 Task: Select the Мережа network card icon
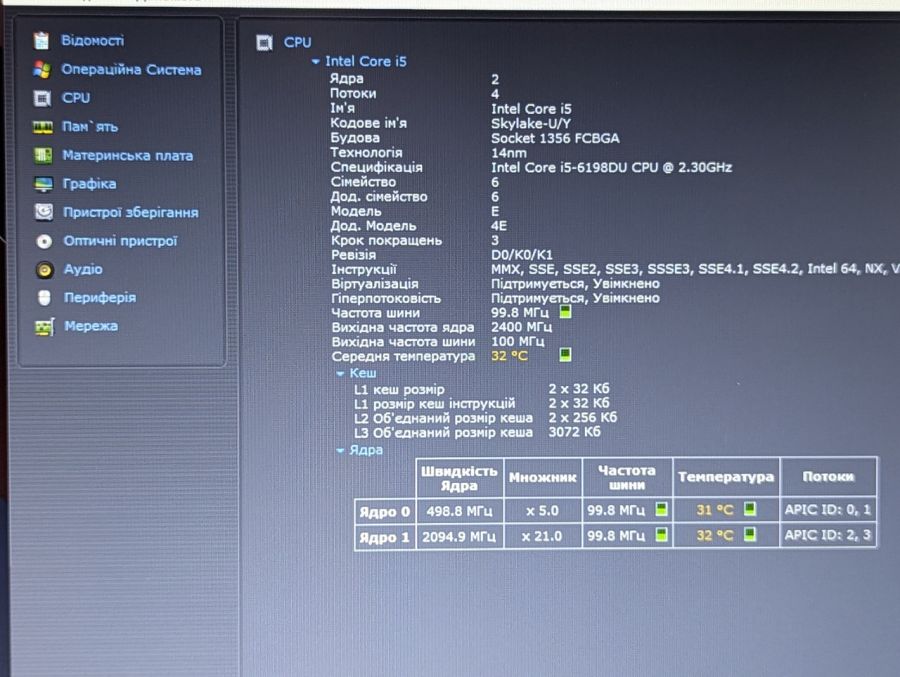point(44,327)
